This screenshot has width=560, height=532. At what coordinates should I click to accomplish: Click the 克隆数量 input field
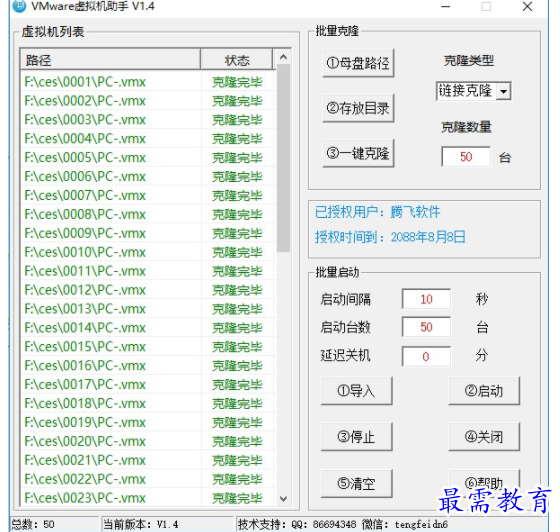point(466,157)
